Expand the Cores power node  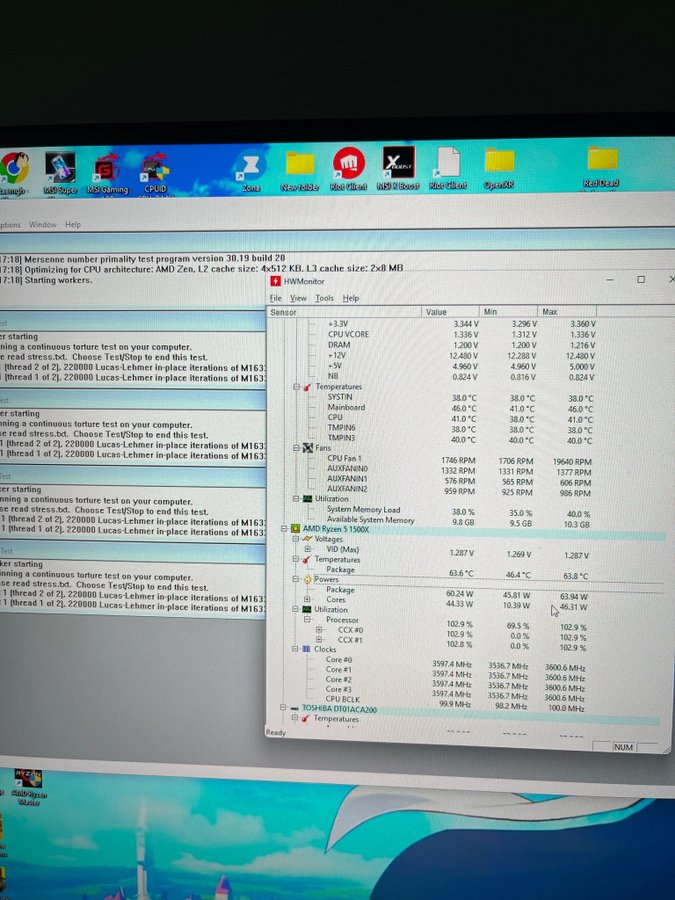click(x=307, y=600)
